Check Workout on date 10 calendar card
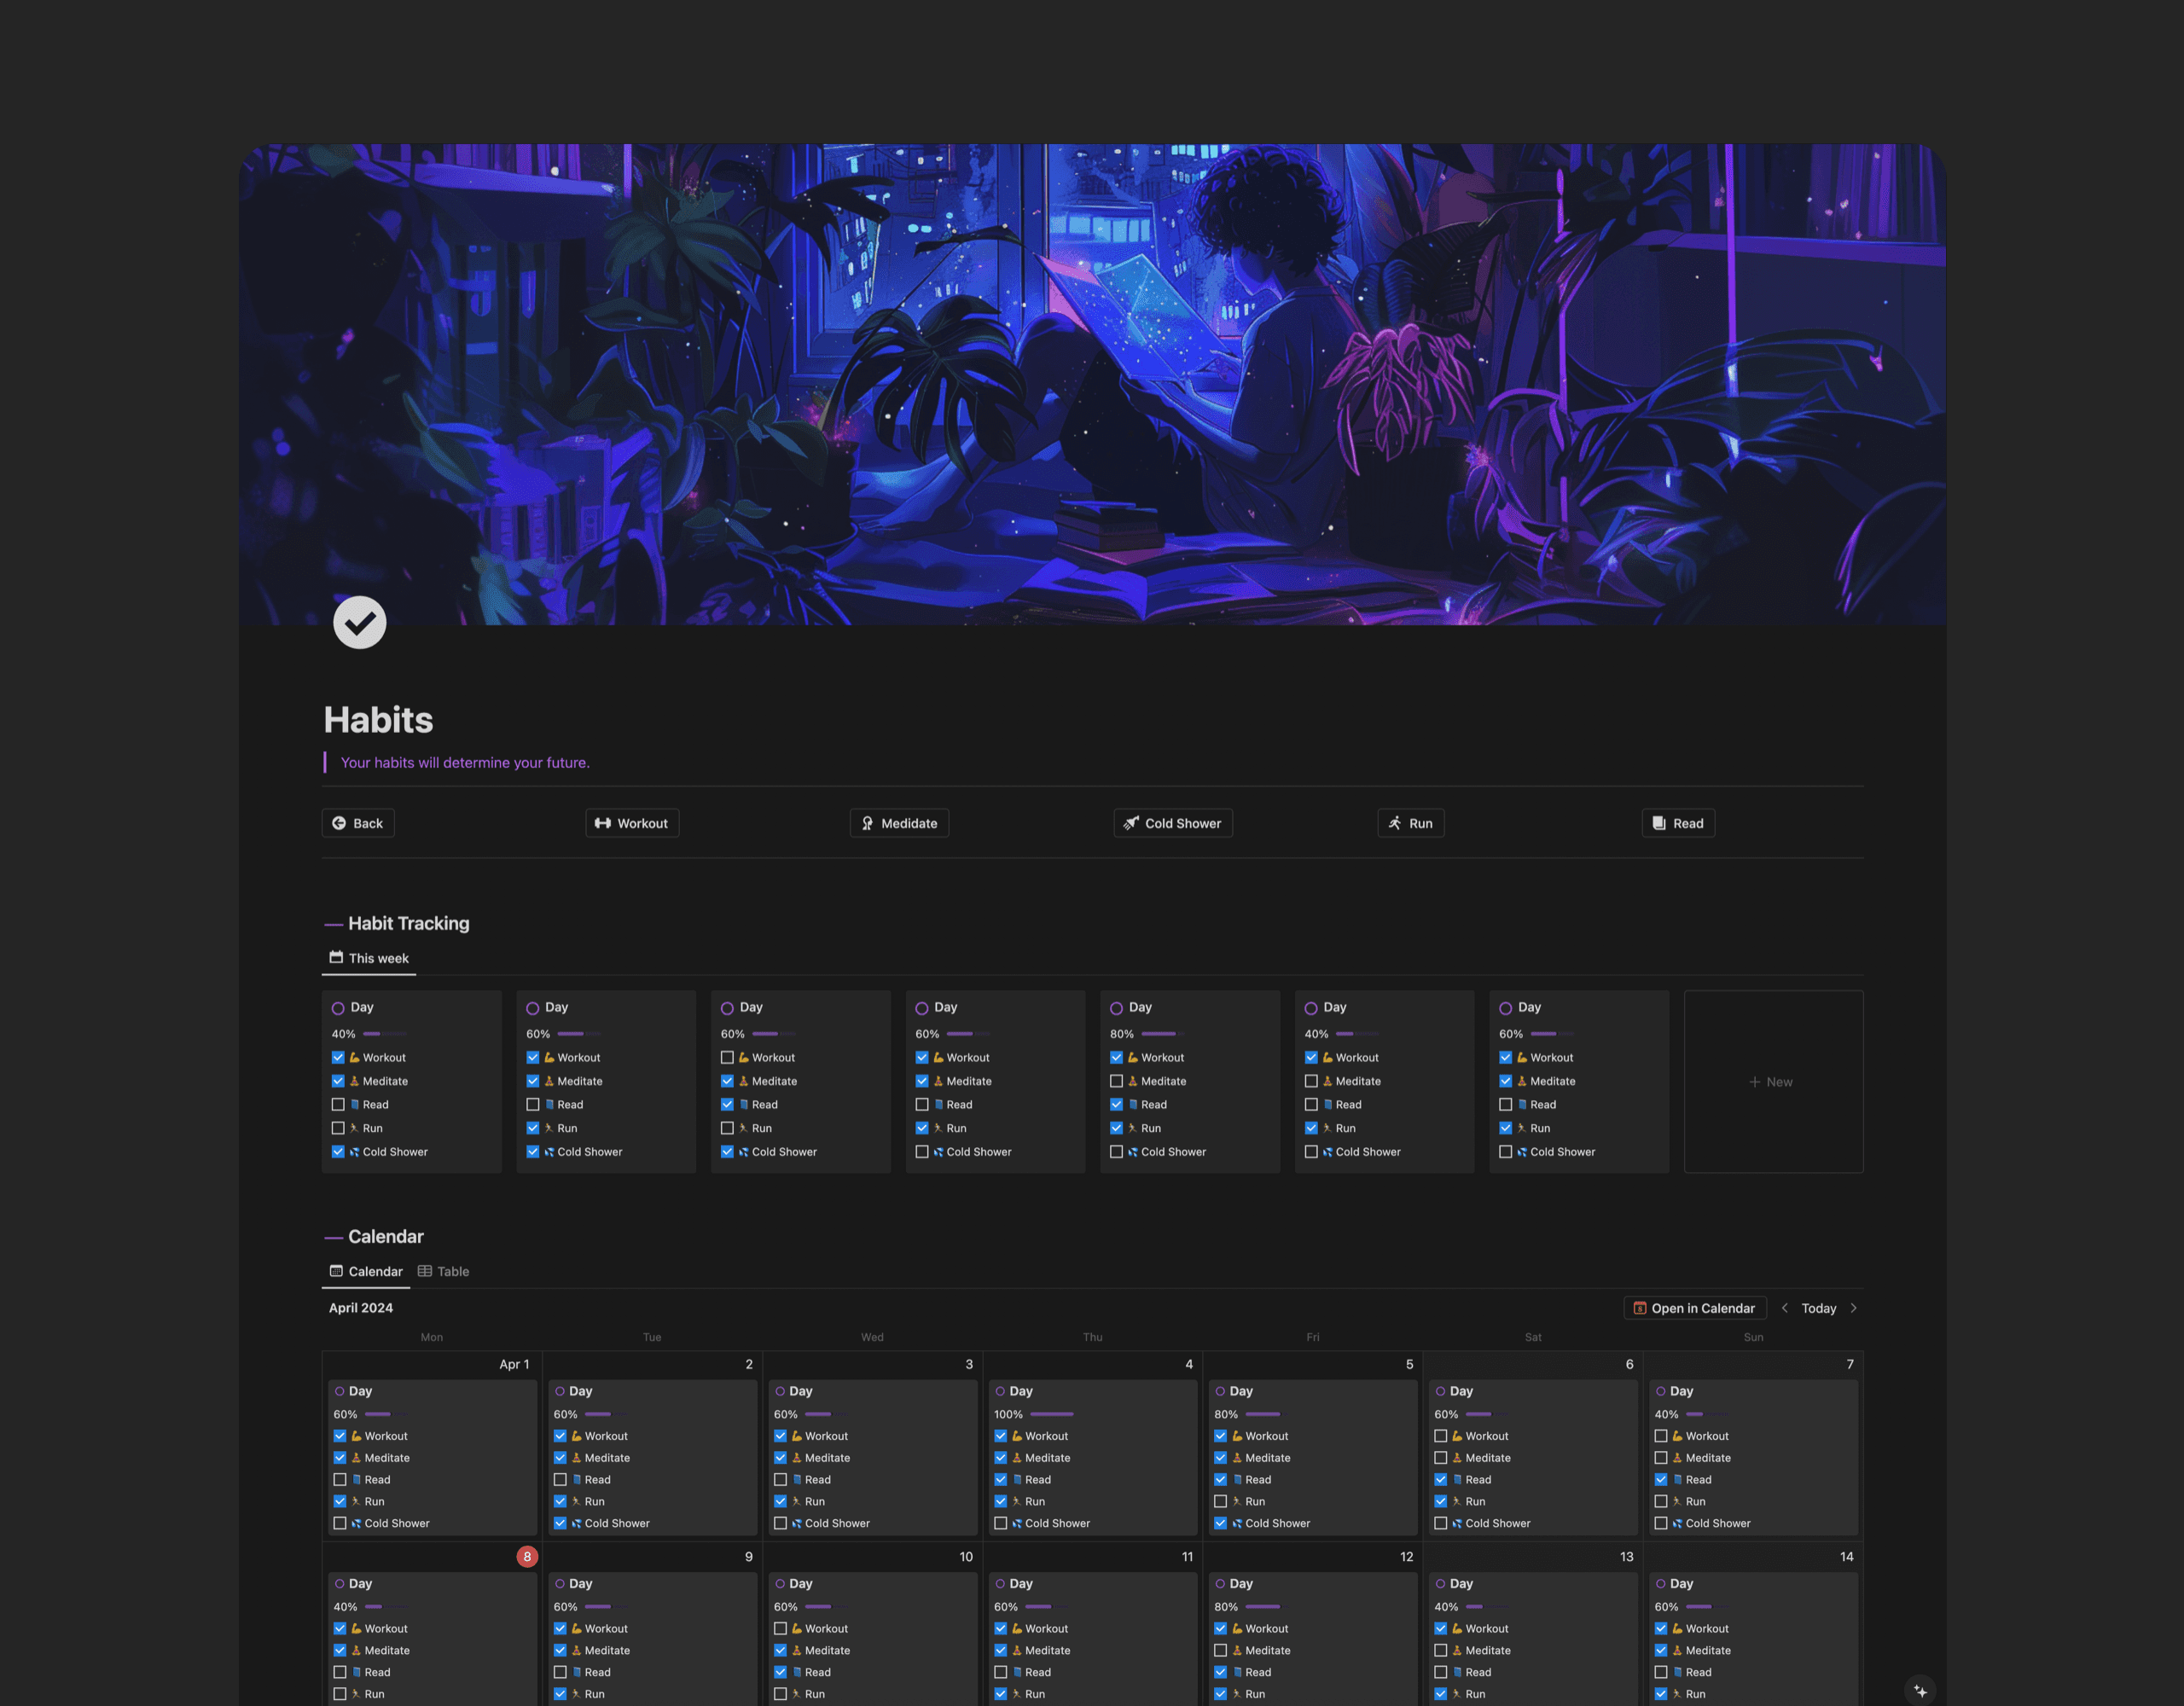This screenshot has height=1706, width=2184. coord(780,1629)
